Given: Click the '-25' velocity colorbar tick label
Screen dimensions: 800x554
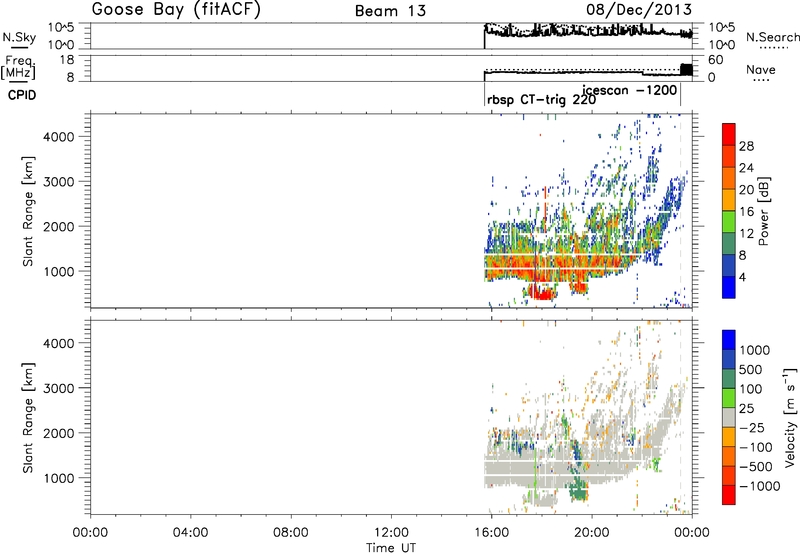Looking at the screenshot, I should (752, 428).
